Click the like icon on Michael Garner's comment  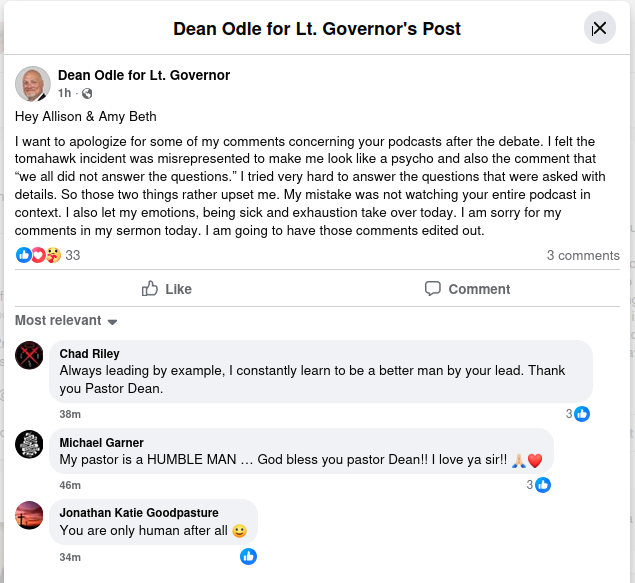[x=543, y=485]
